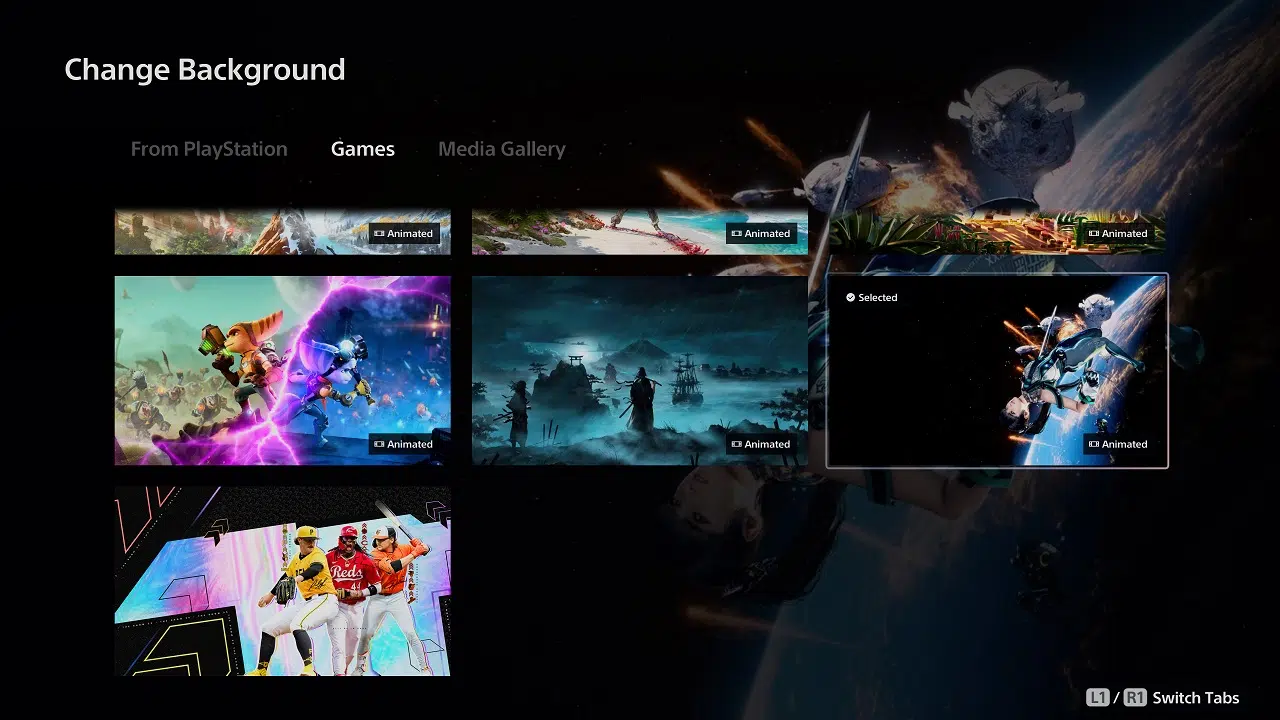The width and height of the screenshot is (1280, 720).
Task: Click the Selected checkmark icon
Action: point(850,298)
